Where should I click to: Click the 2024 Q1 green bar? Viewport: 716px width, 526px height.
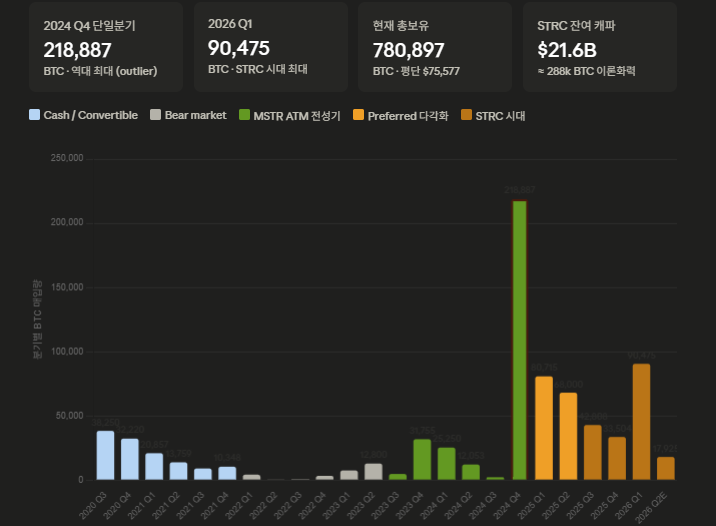pyautogui.click(x=446, y=464)
